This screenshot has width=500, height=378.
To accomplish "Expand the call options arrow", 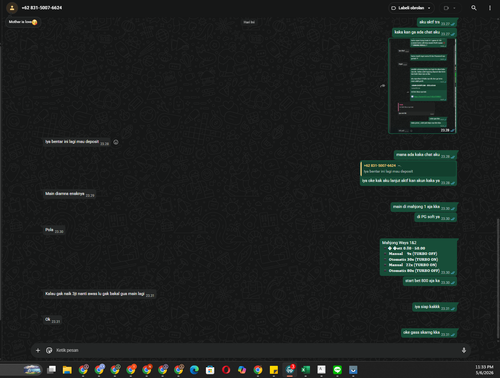I will pos(454,8).
